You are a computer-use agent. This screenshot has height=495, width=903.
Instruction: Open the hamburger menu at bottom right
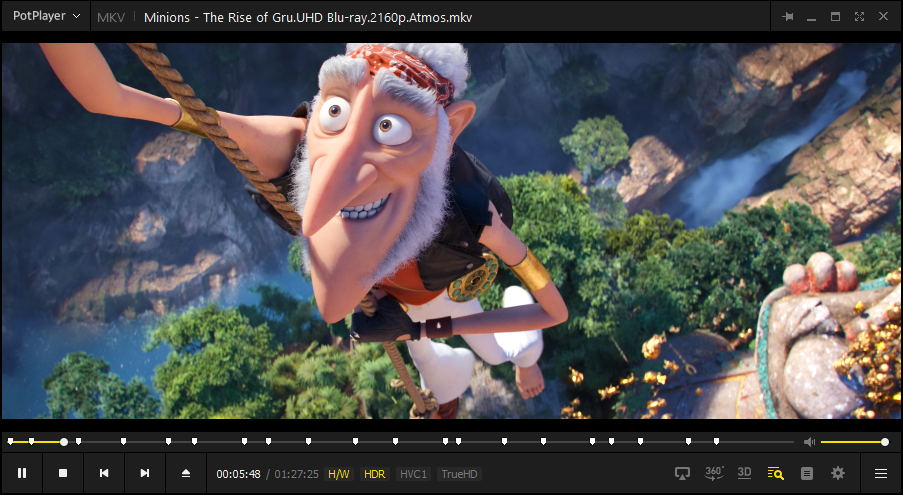[x=881, y=473]
